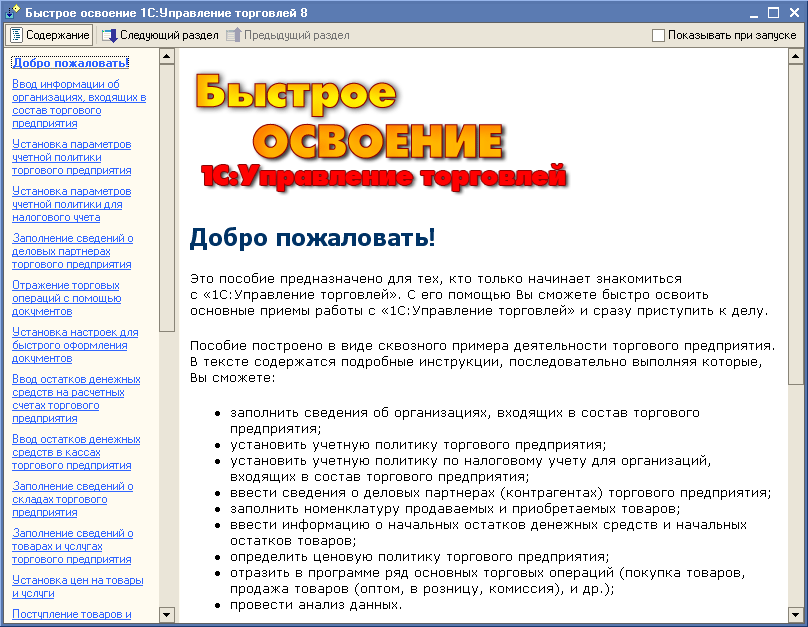The width and height of the screenshot is (808, 627).
Task: Click the Быстрое освоение banner image
Action: [x=381, y=132]
